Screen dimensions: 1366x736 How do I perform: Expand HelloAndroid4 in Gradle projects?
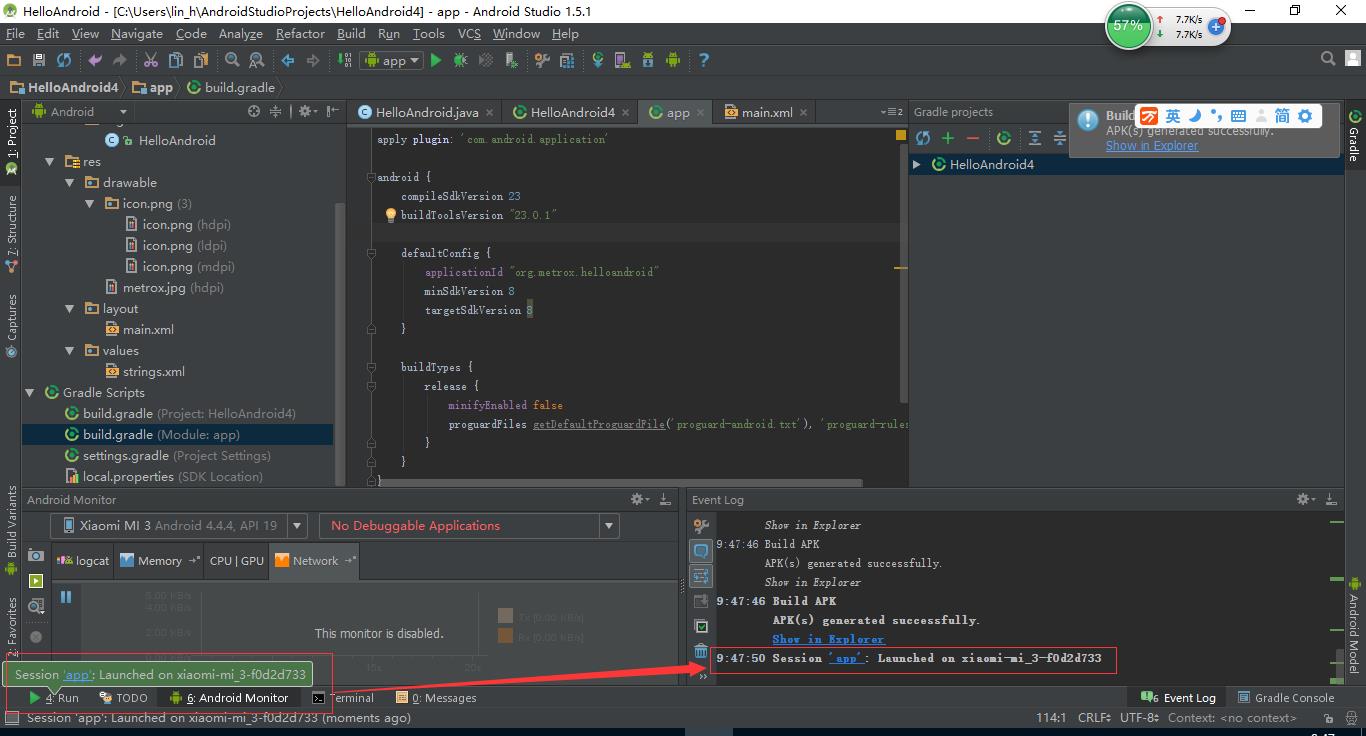[916, 164]
